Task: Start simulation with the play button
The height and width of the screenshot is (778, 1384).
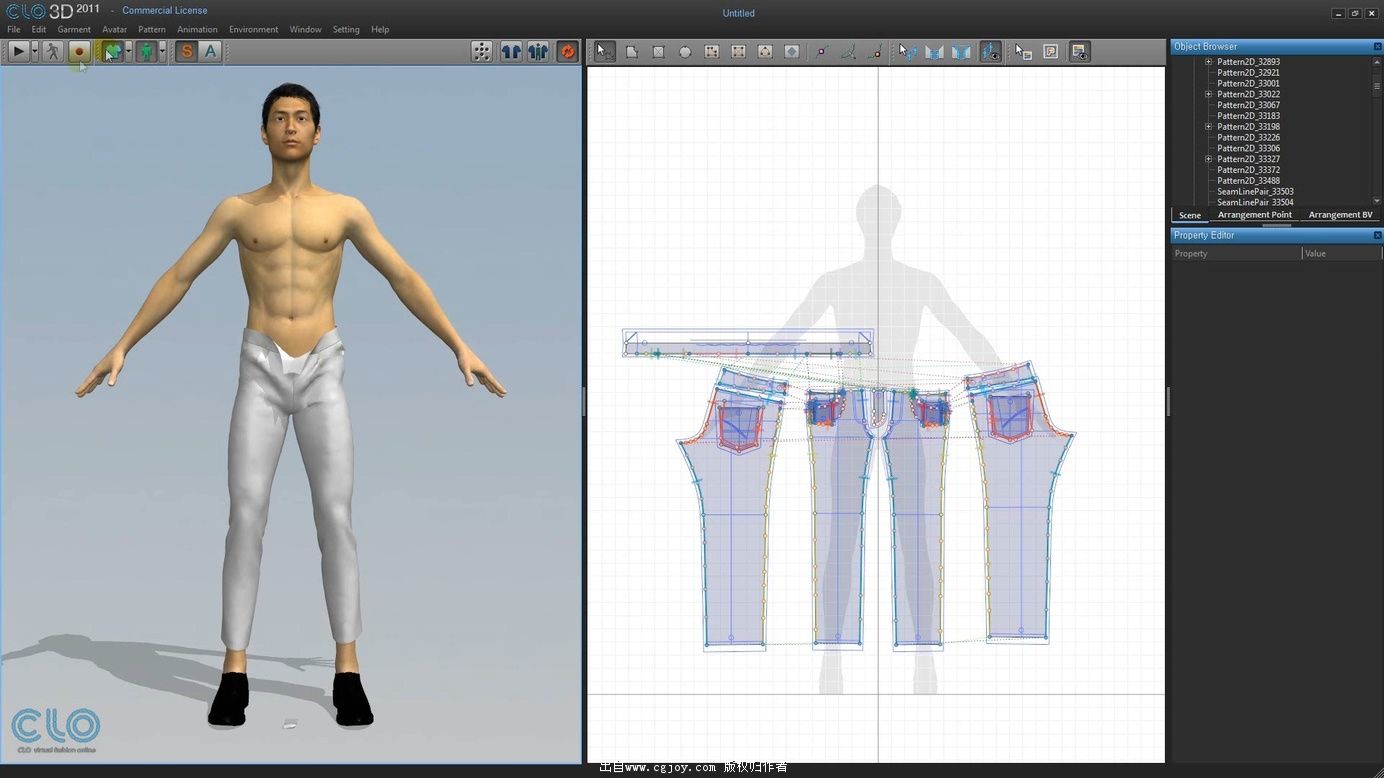Action: tap(18, 51)
